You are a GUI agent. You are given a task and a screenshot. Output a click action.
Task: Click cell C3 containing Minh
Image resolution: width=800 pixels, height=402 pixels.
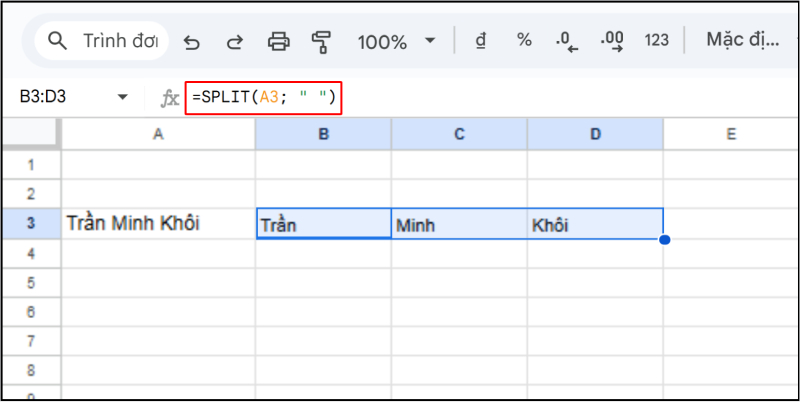459,225
